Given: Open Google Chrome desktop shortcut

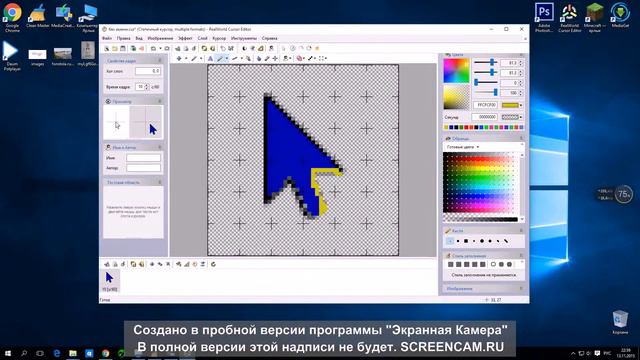Looking at the screenshot, I should [x=12, y=17].
